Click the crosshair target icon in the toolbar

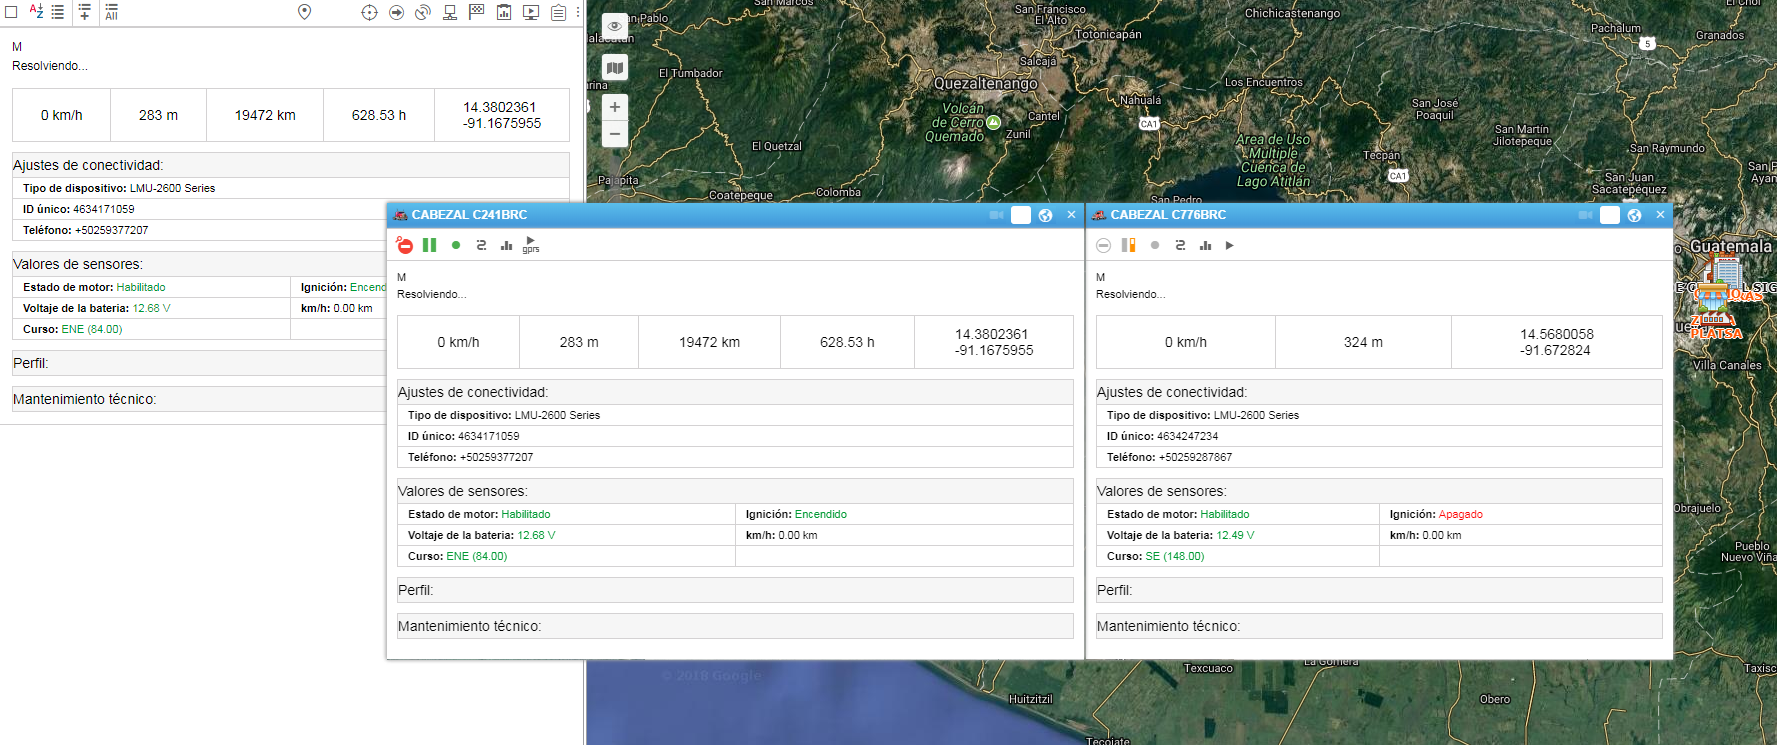[x=369, y=13]
